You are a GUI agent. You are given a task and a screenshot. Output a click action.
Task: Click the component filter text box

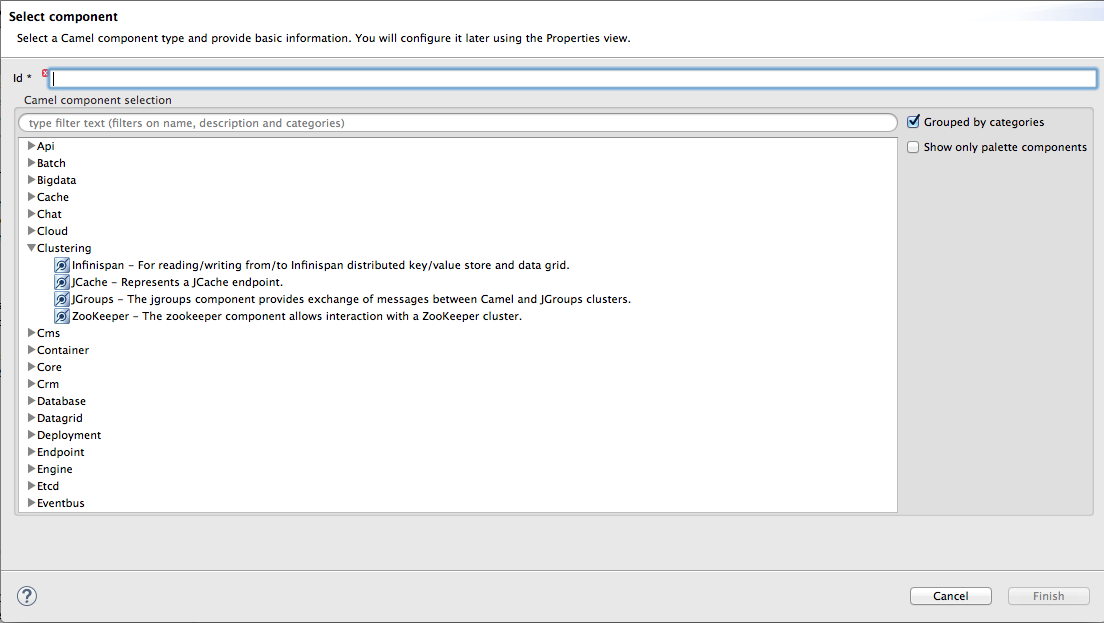click(x=457, y=123)
